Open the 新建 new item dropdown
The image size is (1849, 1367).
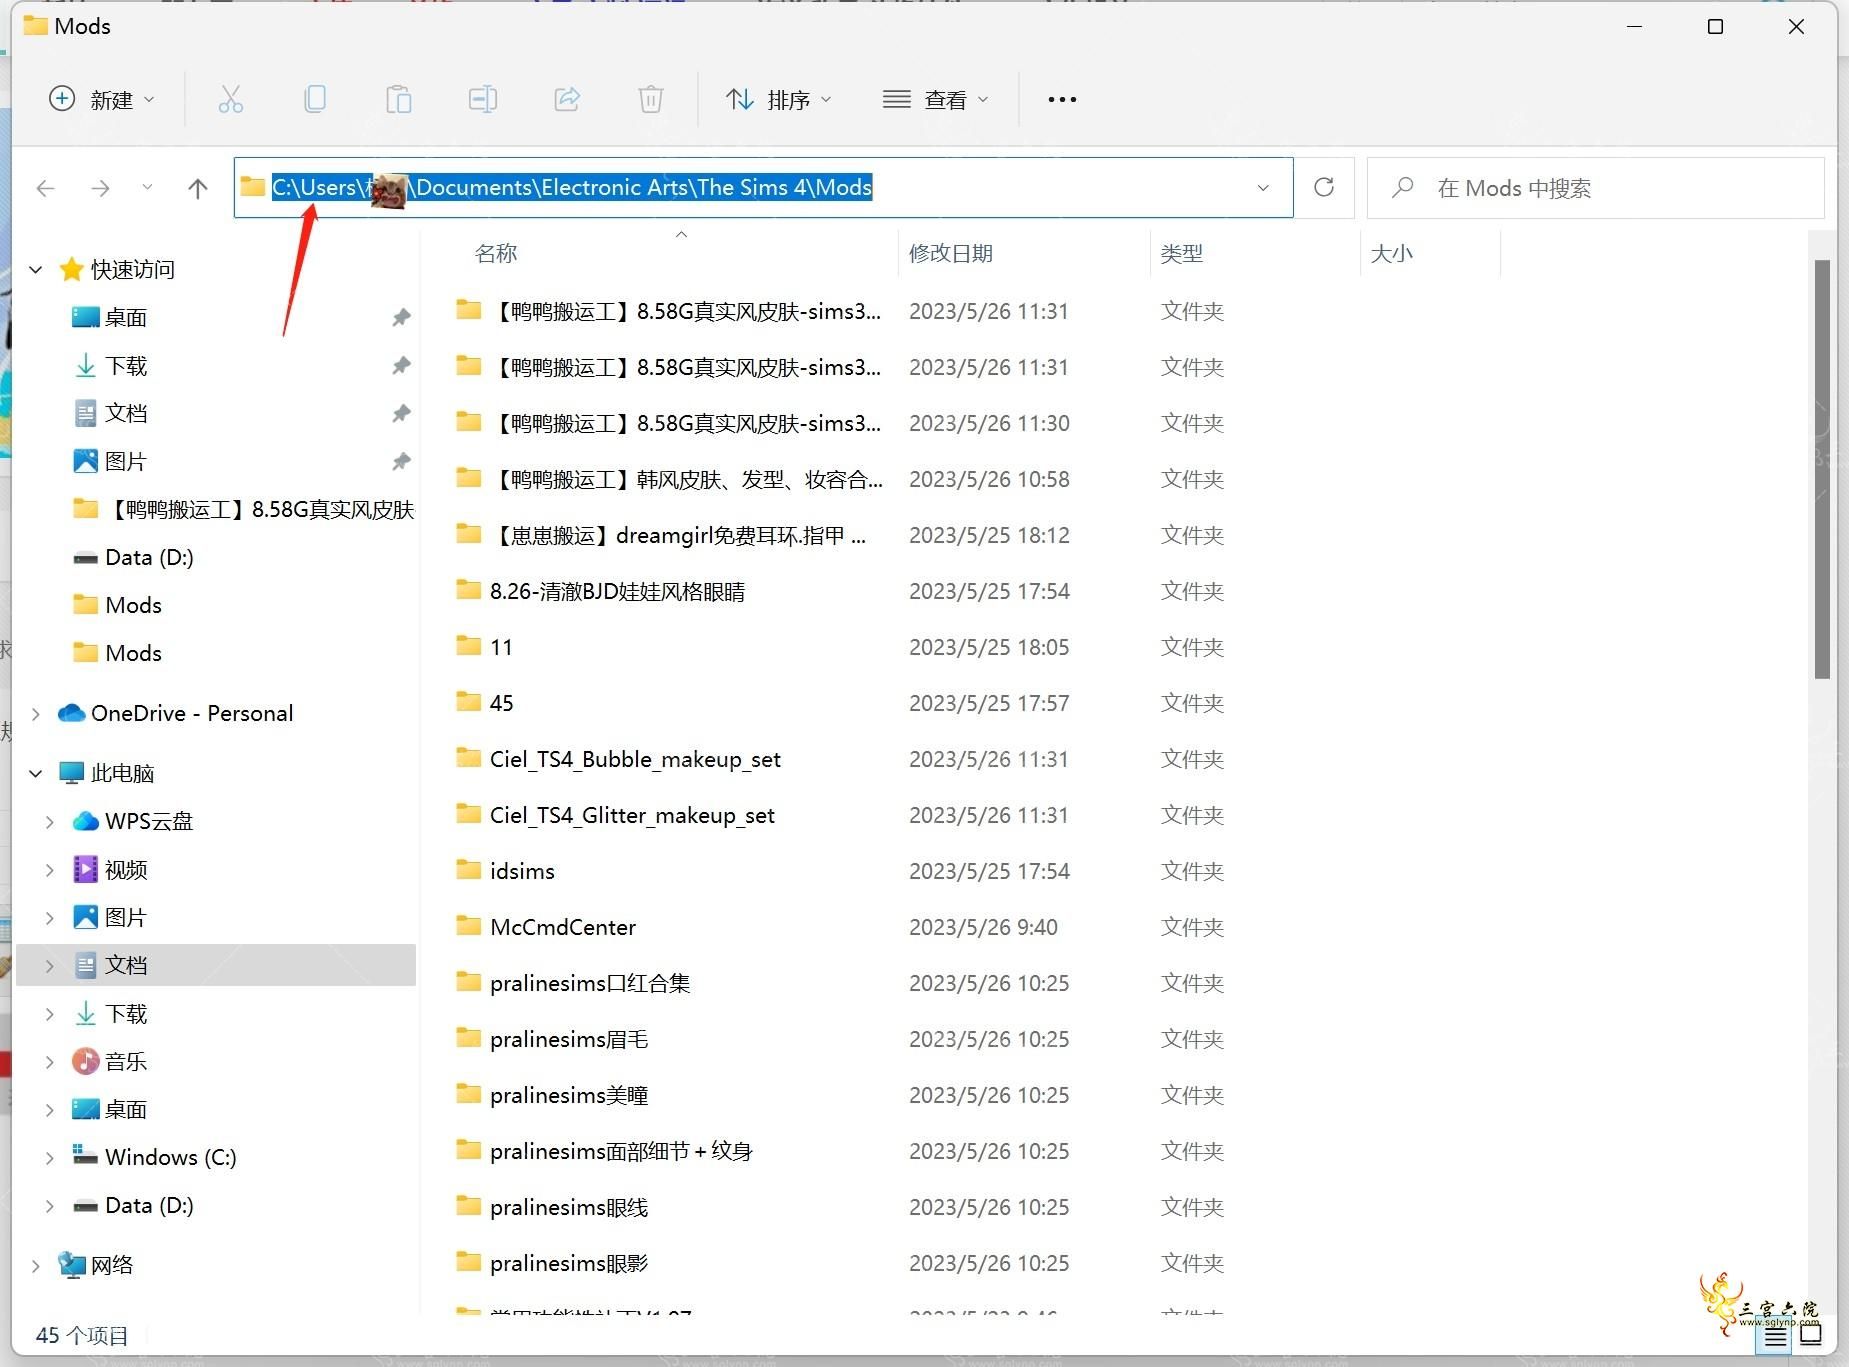[102, 99]
